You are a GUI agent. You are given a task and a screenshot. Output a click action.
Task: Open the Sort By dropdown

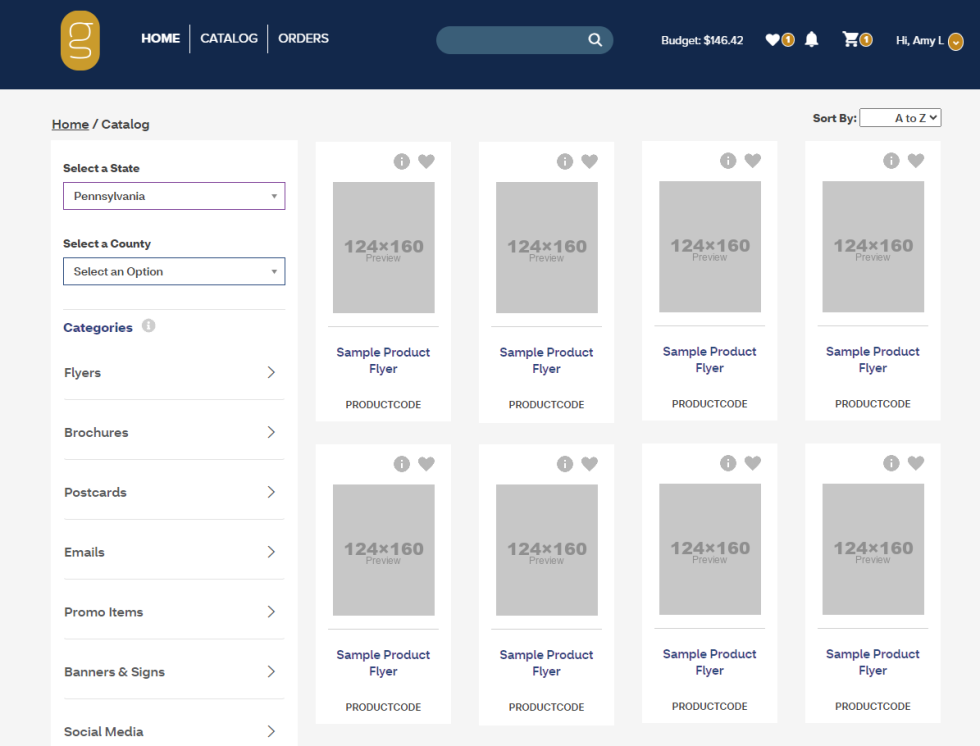pyautogui.click(x=900, y=118)
